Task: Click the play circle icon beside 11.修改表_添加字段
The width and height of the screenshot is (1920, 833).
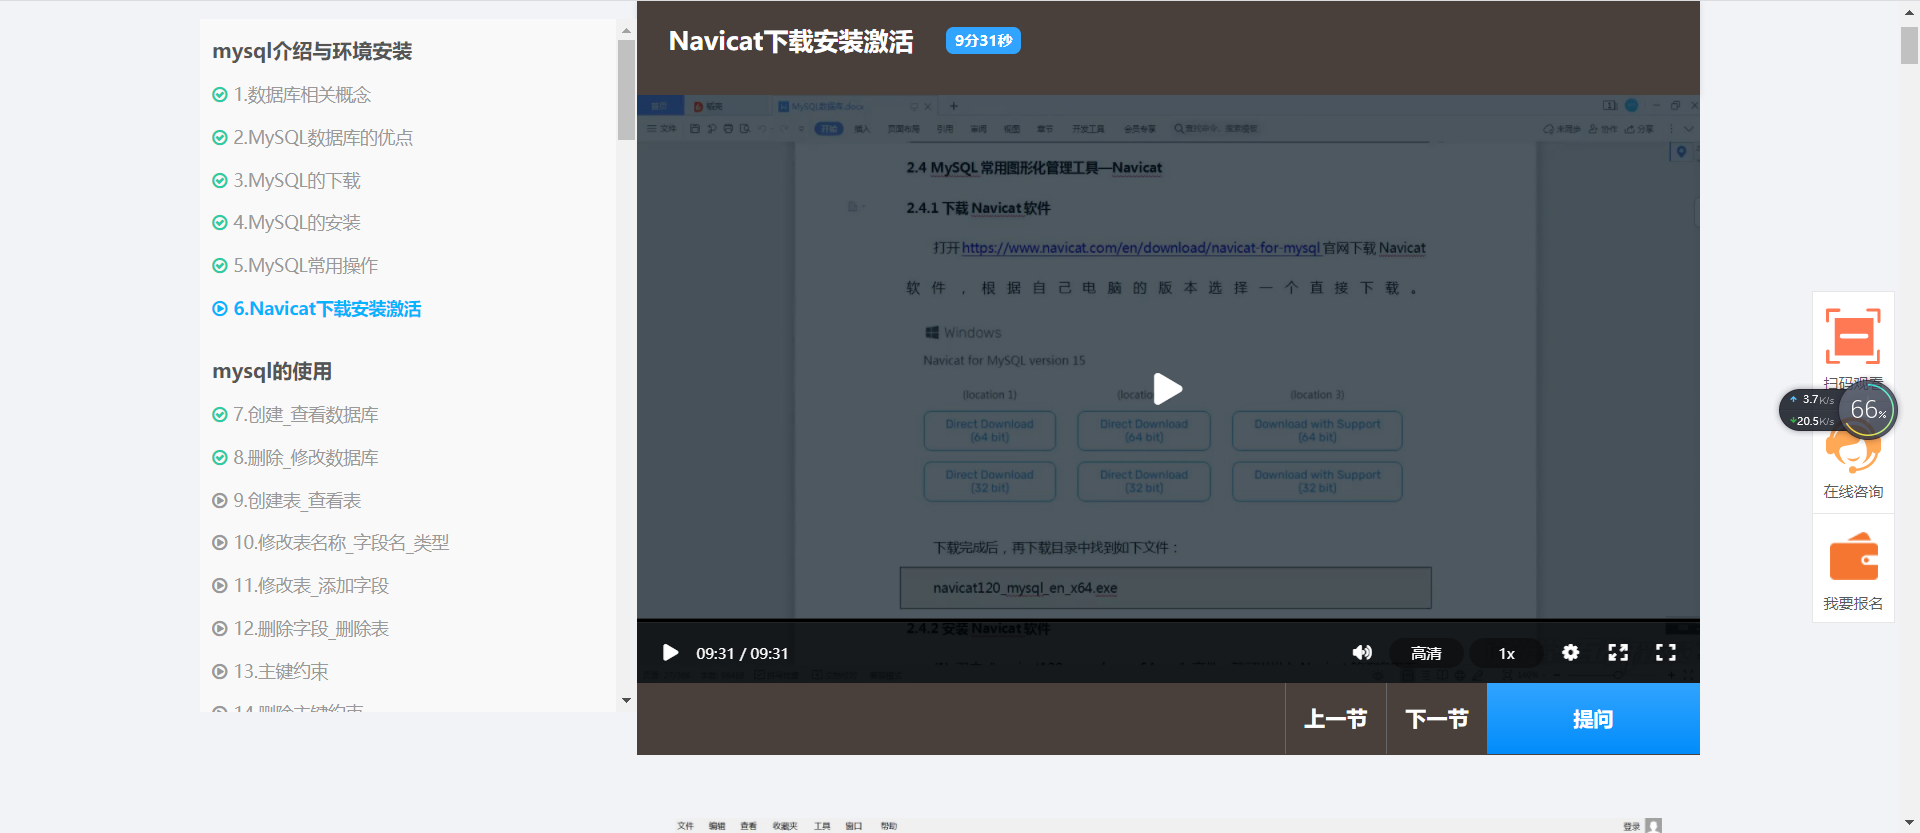Action: pos(220,586)
